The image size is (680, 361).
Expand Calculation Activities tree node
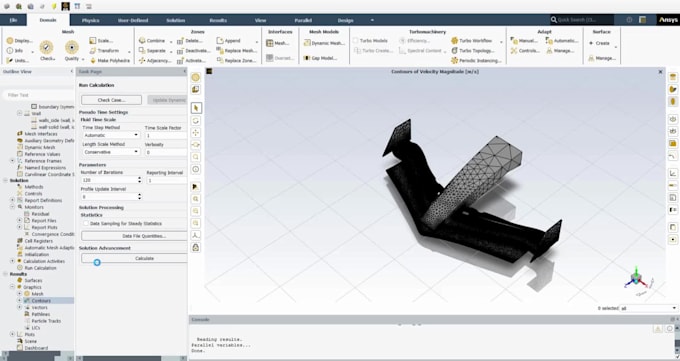[13, 261]
